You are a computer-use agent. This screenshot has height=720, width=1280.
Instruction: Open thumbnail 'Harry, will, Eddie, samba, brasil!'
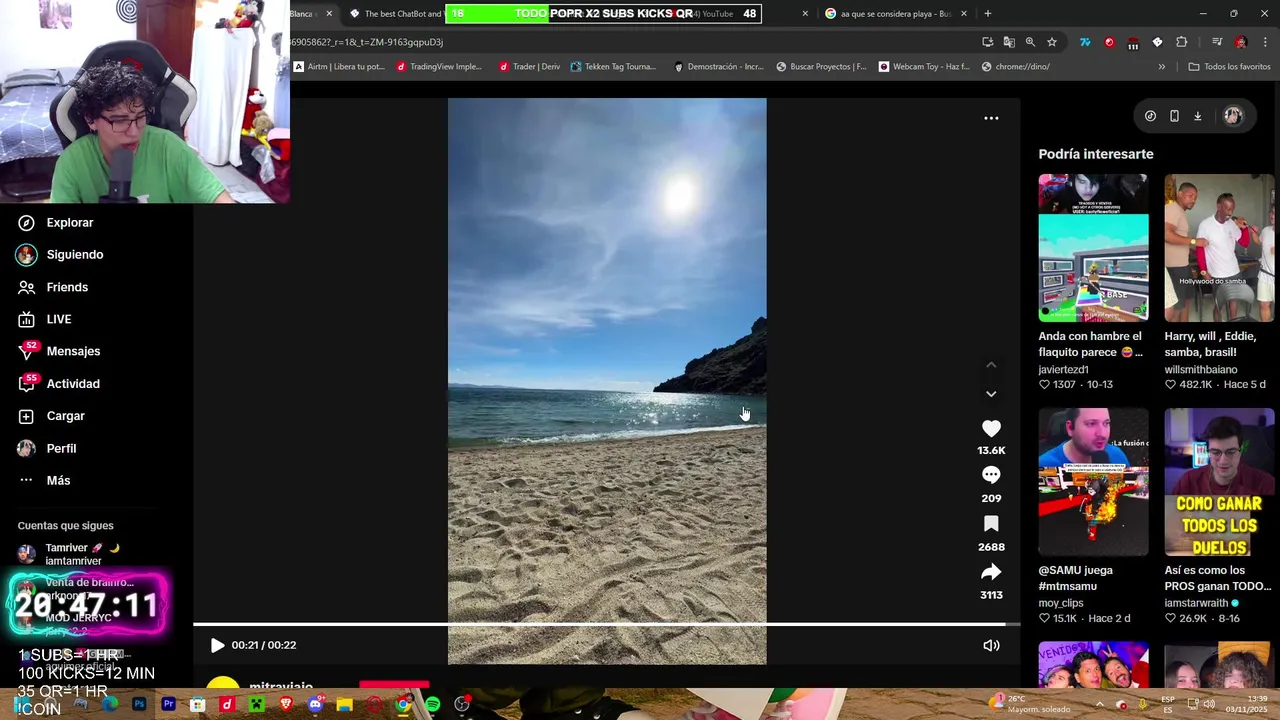[1219, 248]
